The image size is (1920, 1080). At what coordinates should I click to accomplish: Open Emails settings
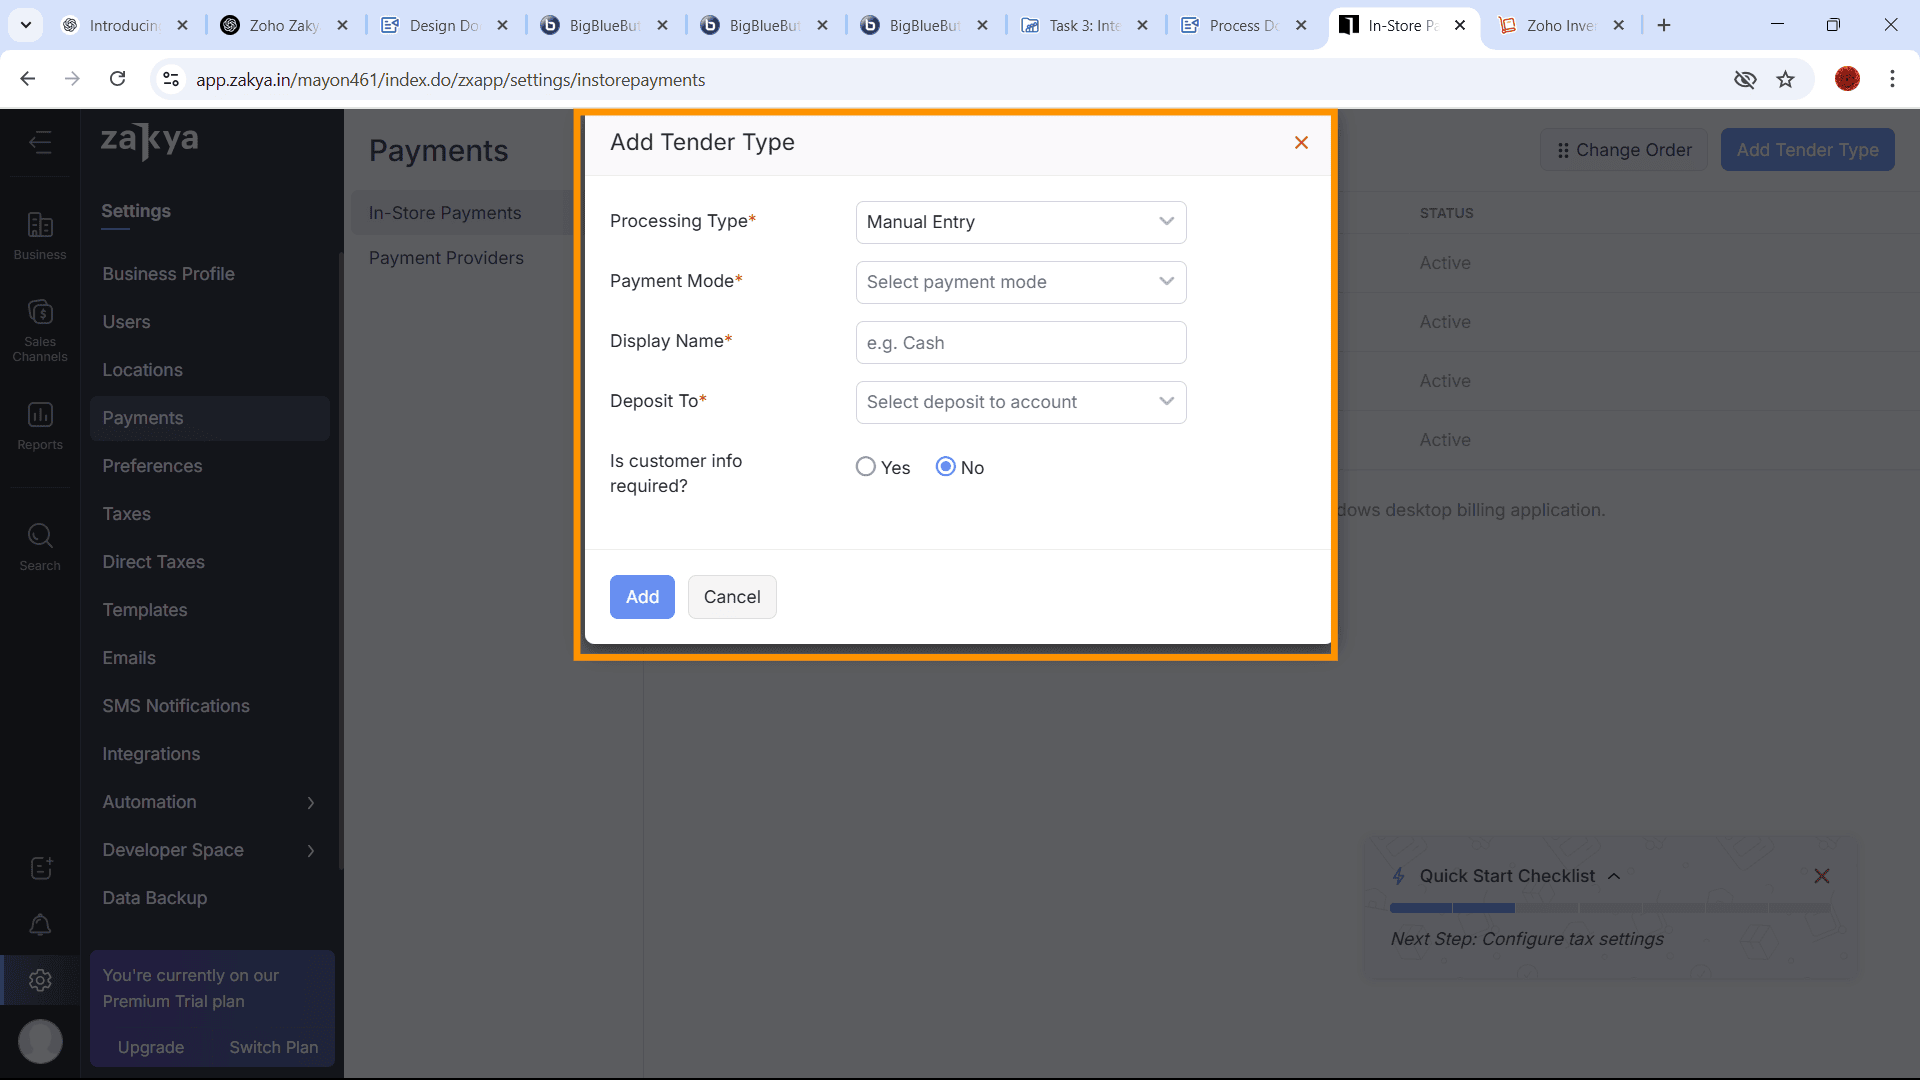(129, 658)
